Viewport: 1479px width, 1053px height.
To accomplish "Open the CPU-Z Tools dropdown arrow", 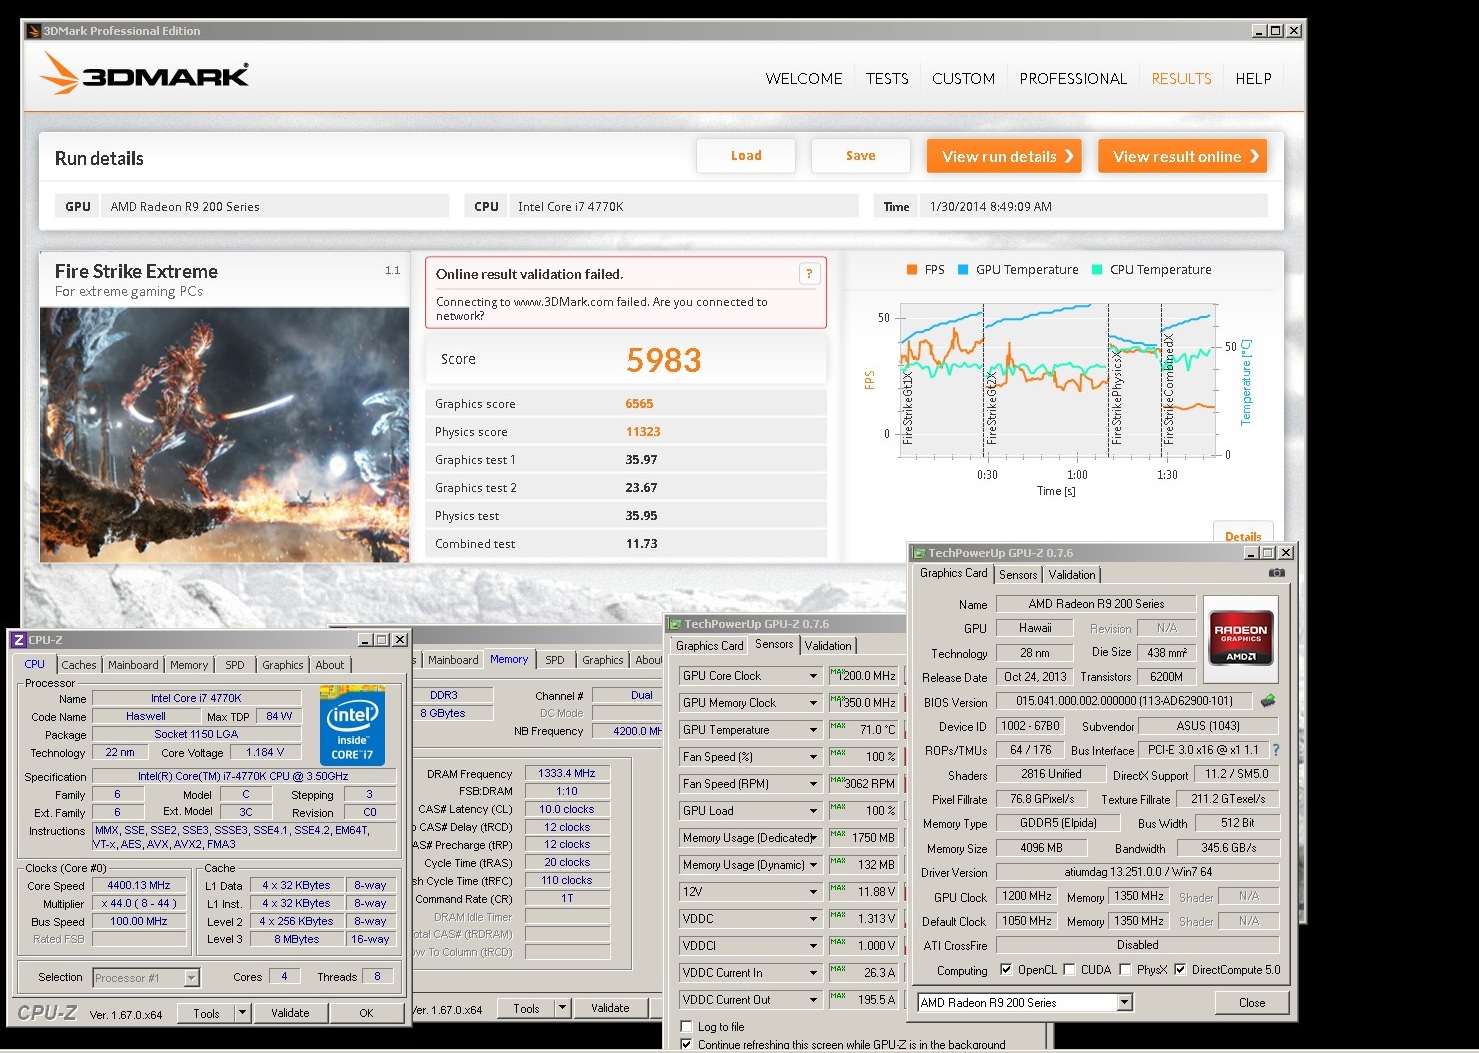I will (x=242, y=1013).
